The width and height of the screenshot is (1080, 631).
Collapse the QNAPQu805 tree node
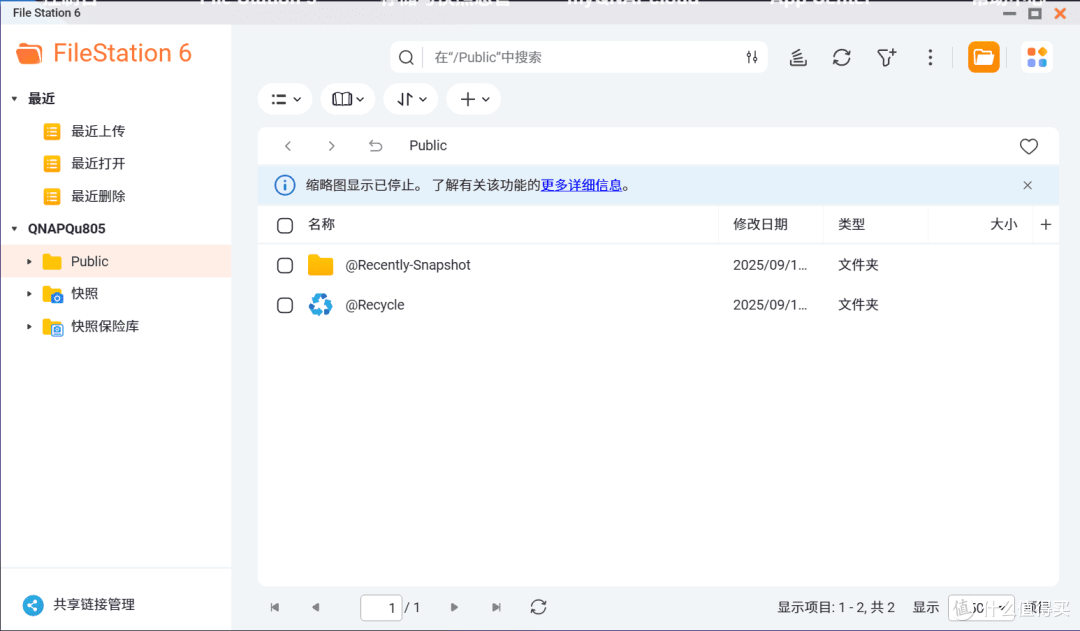[14, 229]
